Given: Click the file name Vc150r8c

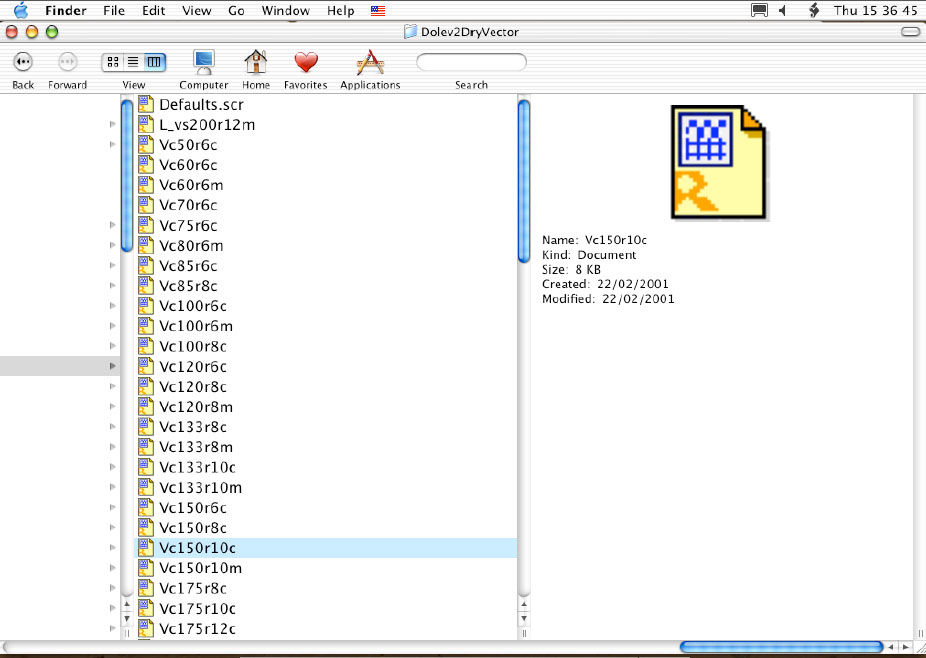Looking at the screenshot, I should [193, 527].
